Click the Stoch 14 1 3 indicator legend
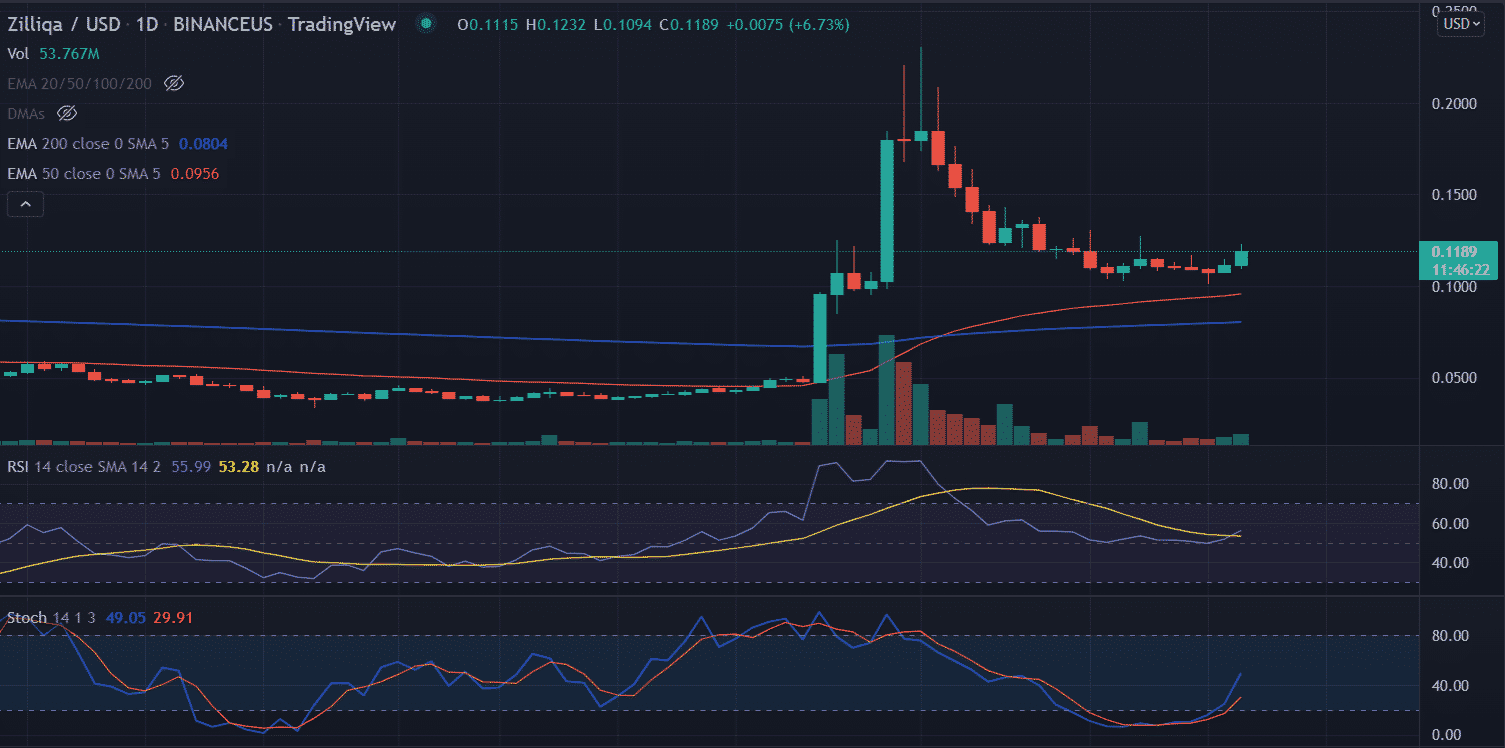 52,618
